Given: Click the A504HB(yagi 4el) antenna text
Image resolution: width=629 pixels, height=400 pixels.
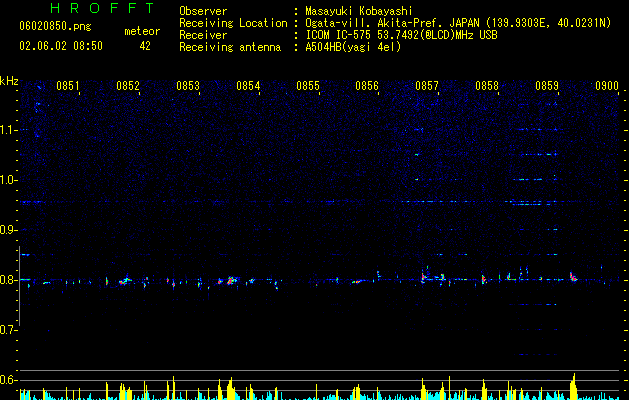Looking at the screenshot, I should (x=353, y=47).
